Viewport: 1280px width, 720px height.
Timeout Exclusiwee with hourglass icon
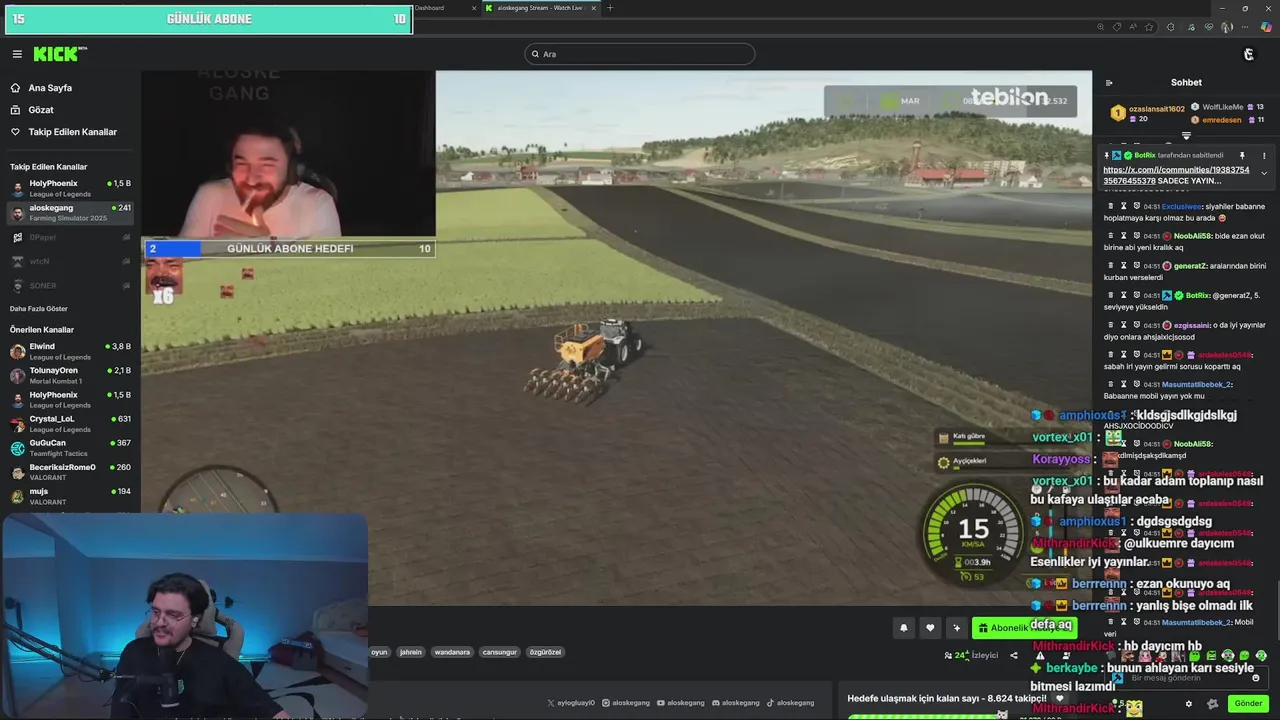point(1123,206)
